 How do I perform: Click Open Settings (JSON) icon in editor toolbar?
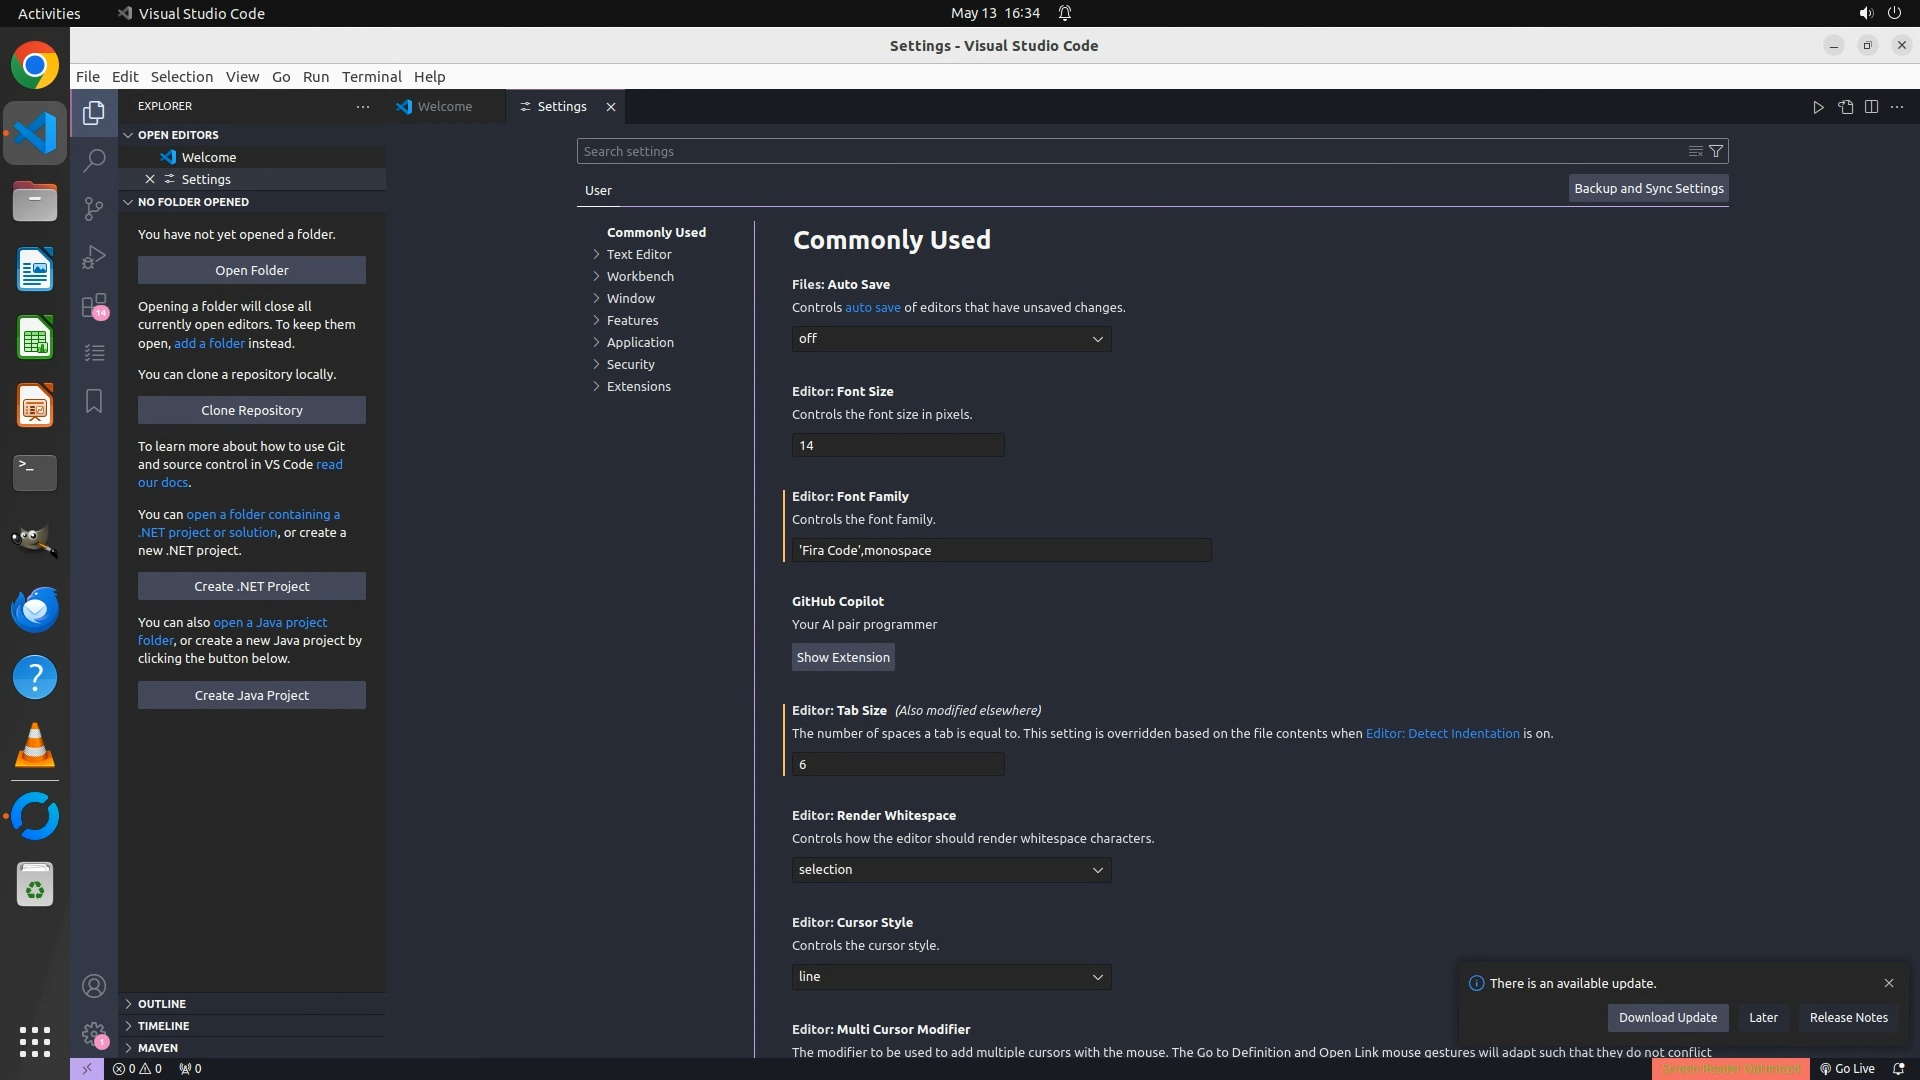pyautogui.click(x=1845, y=107)
